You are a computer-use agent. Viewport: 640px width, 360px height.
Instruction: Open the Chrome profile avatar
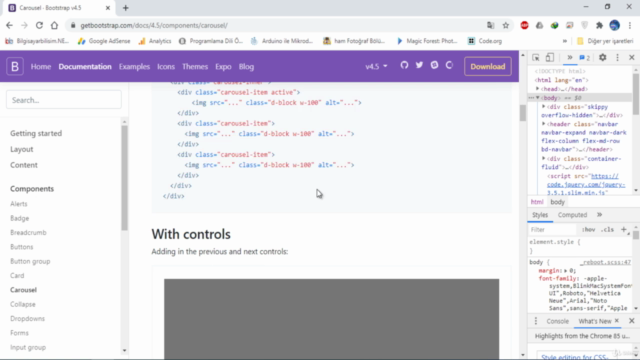615,25
